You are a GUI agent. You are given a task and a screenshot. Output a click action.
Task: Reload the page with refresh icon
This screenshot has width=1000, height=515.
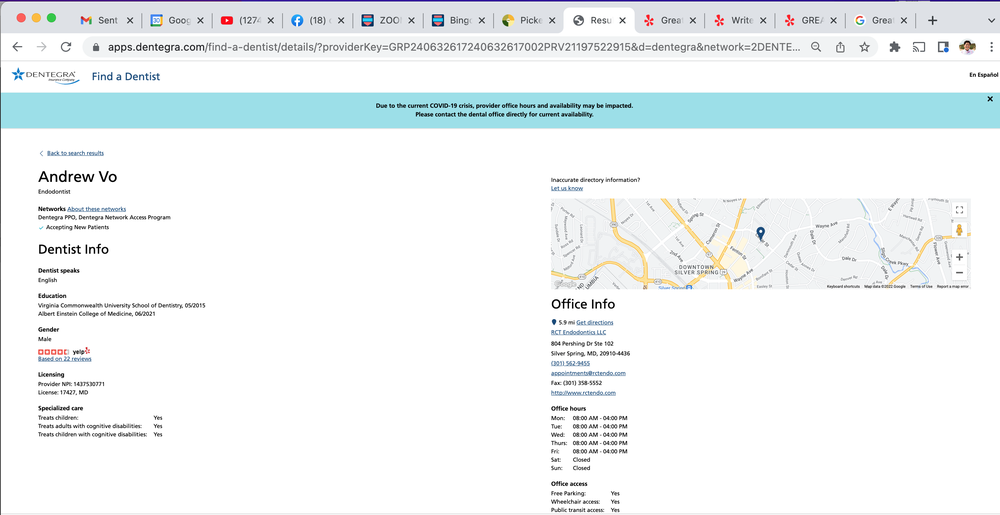(x=66, y=47)
